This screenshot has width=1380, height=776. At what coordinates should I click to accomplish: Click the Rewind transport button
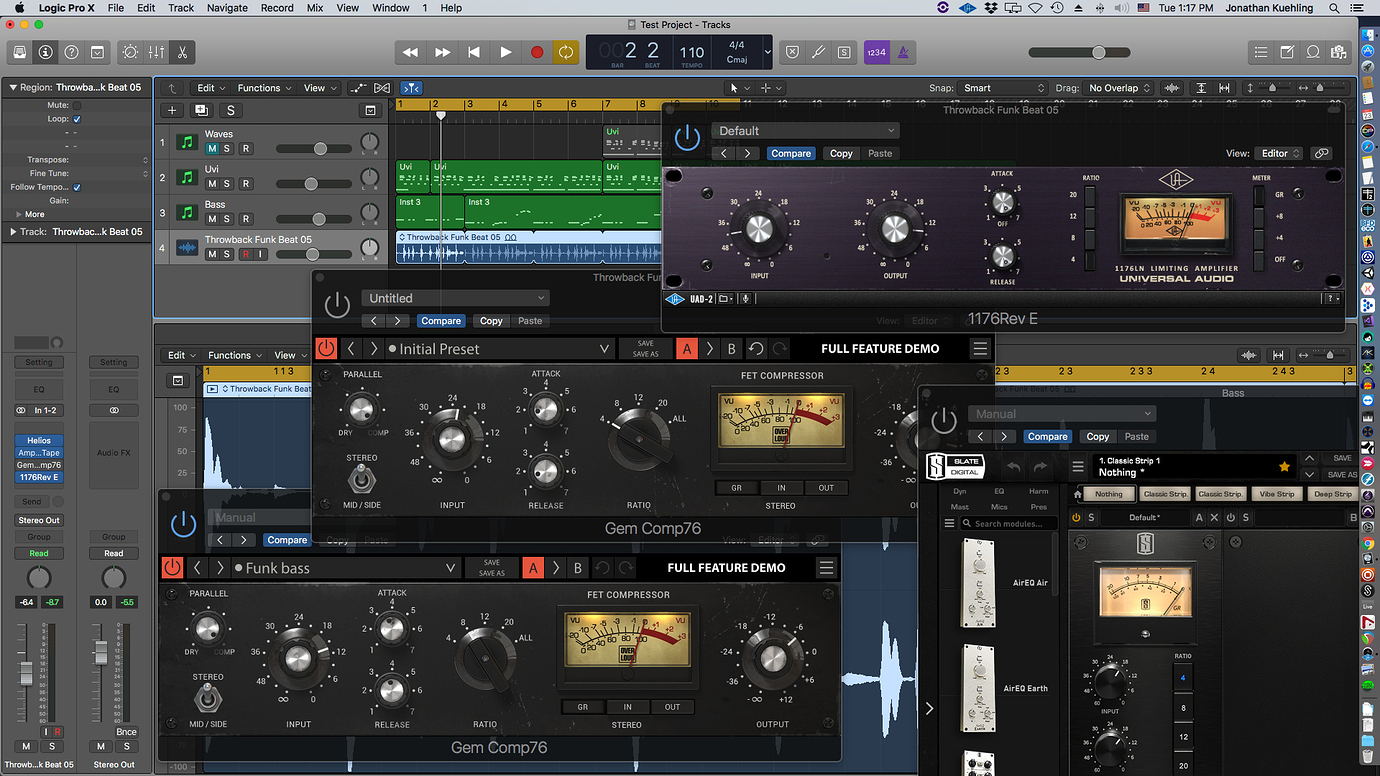(x=410, y=52)
